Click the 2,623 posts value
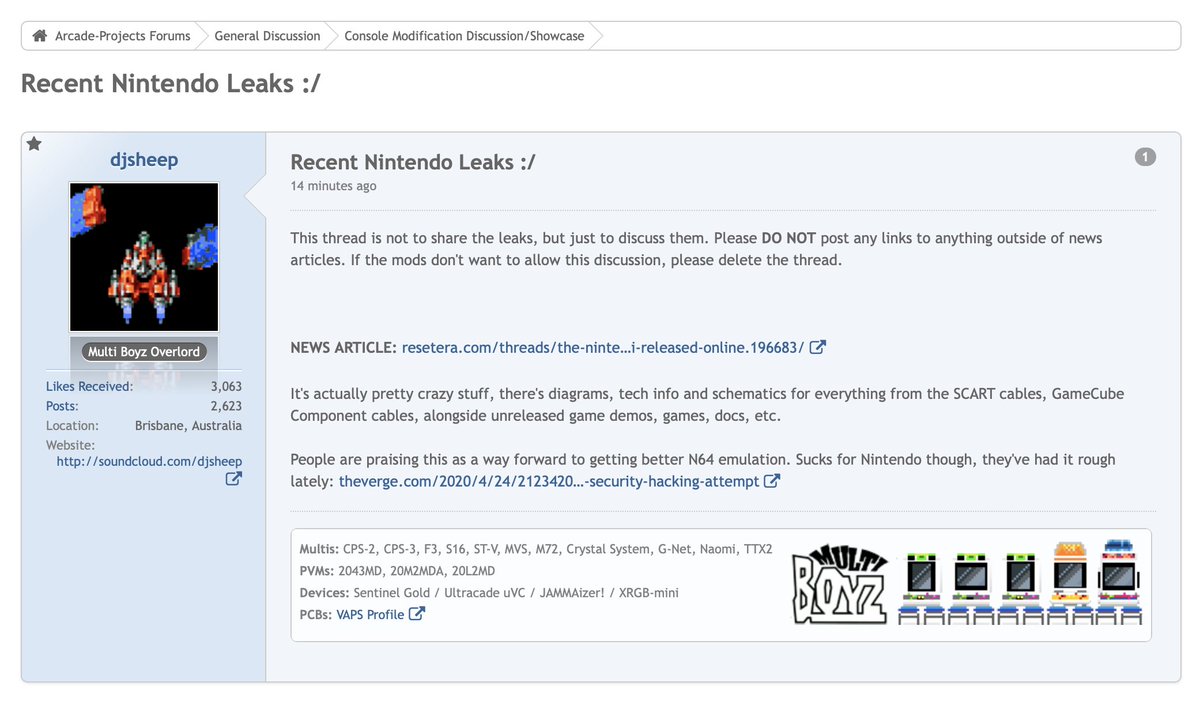Screen dimensions: 1200x701 coord(226,406)
